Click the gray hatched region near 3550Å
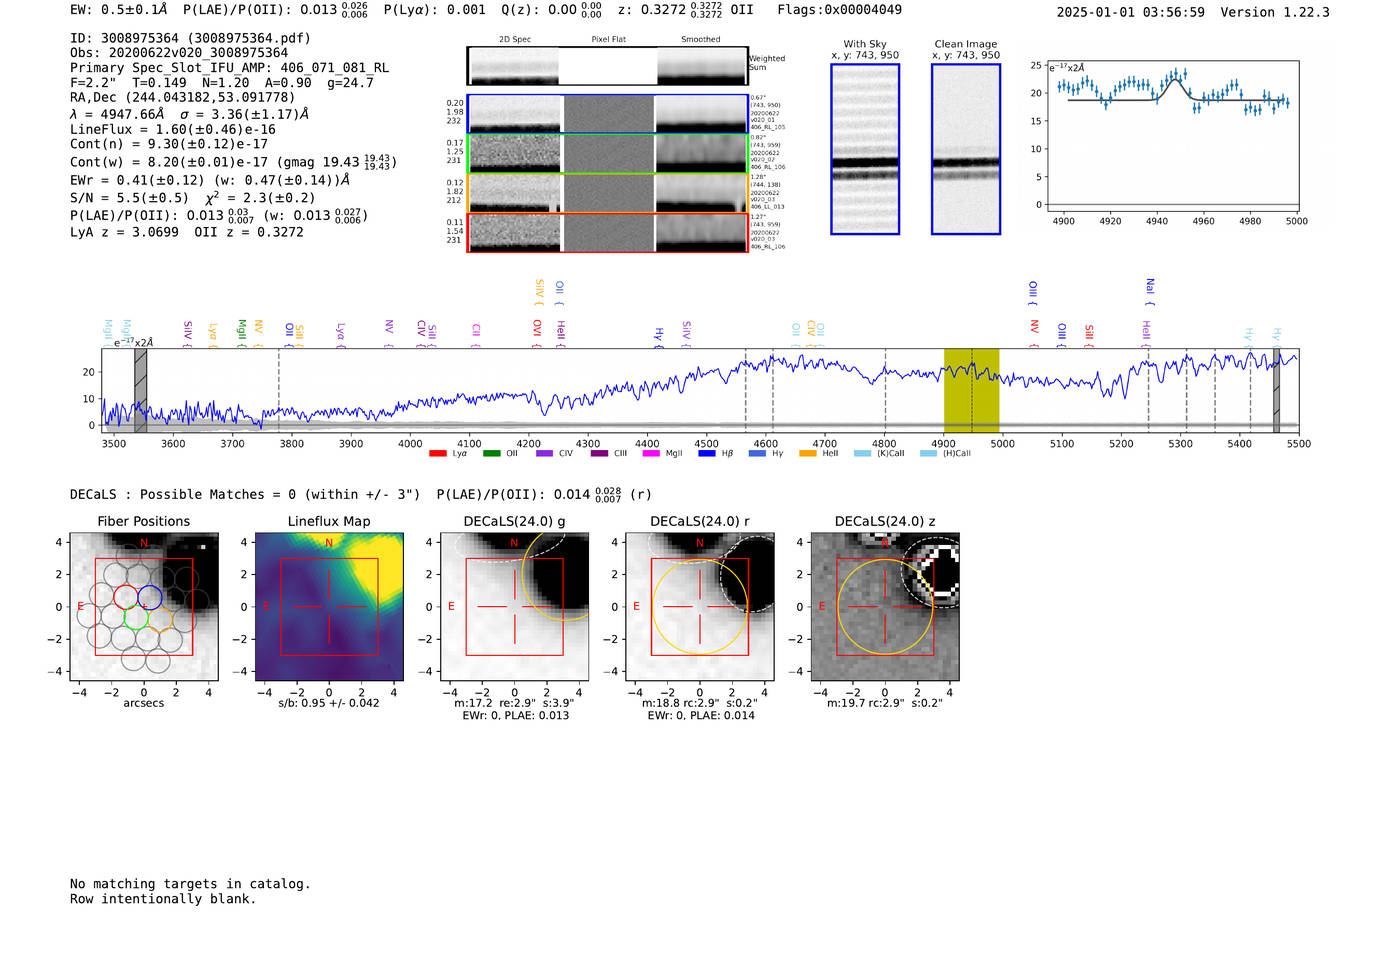Viewport: 1400px width, 953px height. [141, 390]
